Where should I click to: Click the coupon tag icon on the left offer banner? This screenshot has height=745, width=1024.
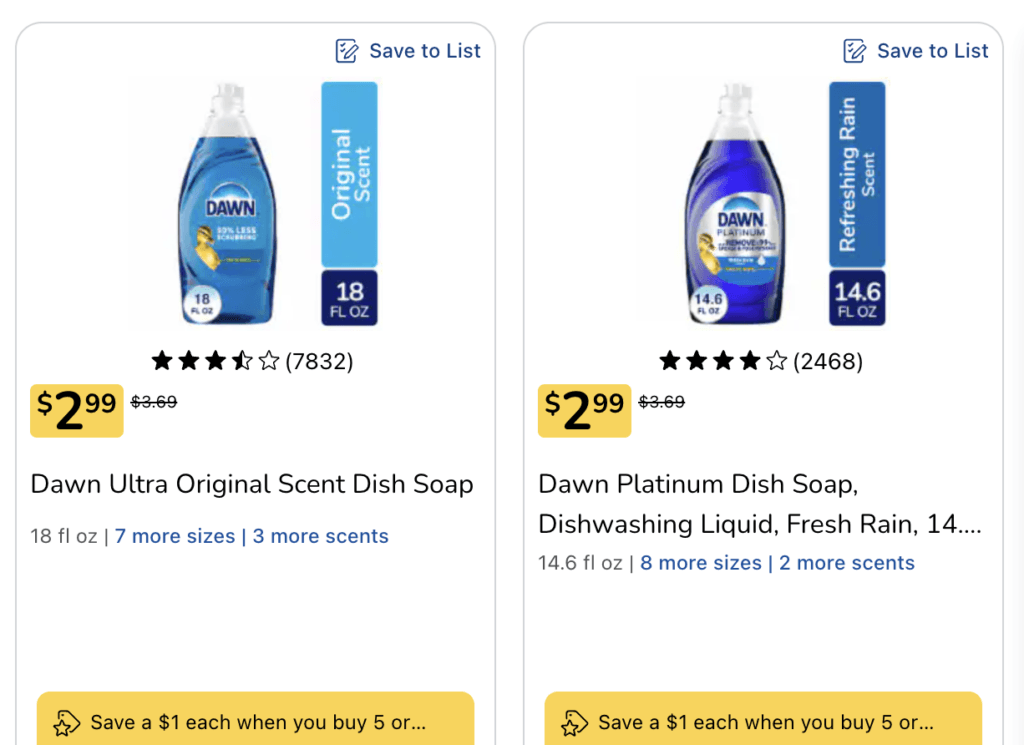click(x=68, y=721)
